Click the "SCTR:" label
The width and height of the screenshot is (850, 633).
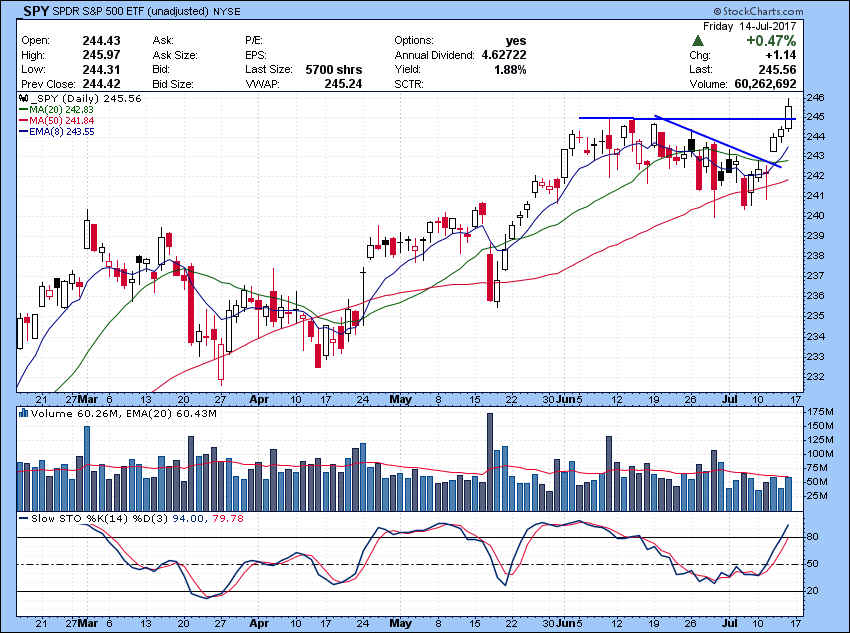point(409,84)
